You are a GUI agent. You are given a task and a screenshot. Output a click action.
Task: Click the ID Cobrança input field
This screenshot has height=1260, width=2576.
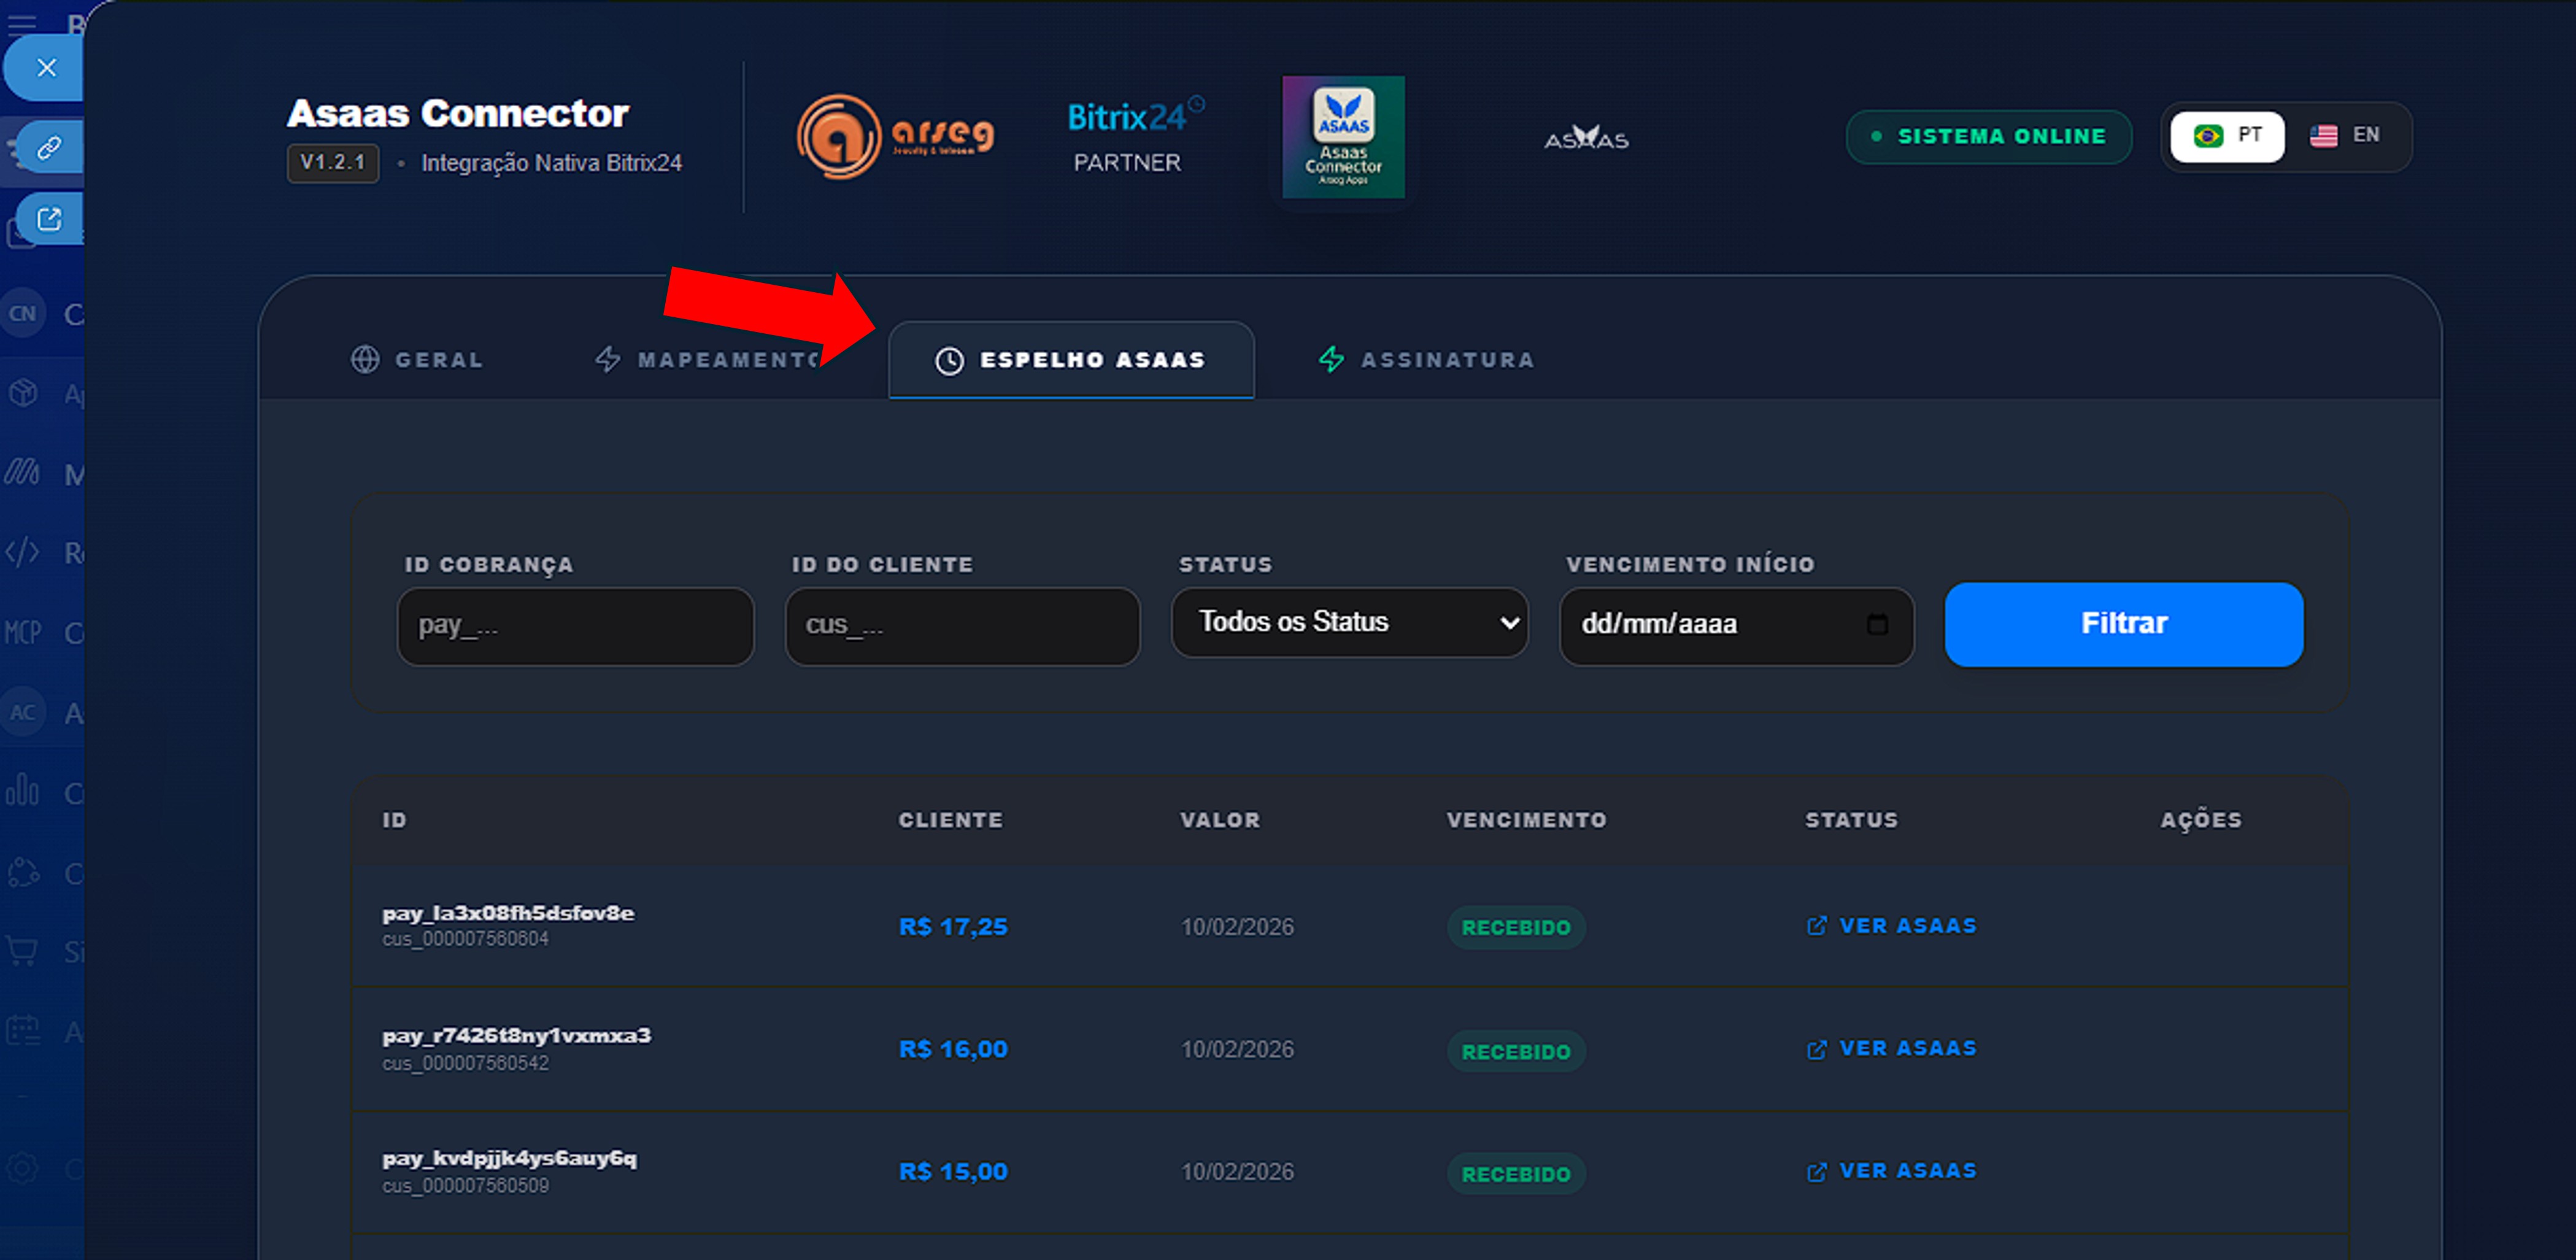575,626
